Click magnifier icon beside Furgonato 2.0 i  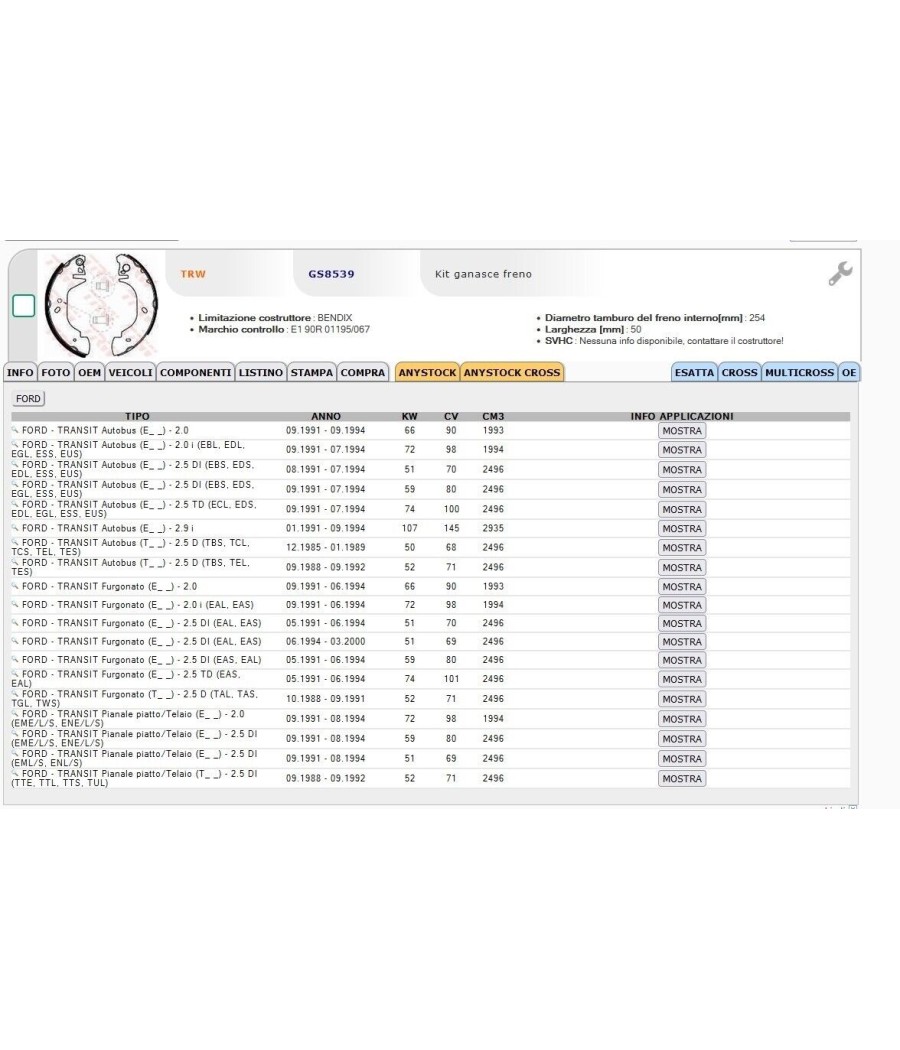click(x=15, y=604)
